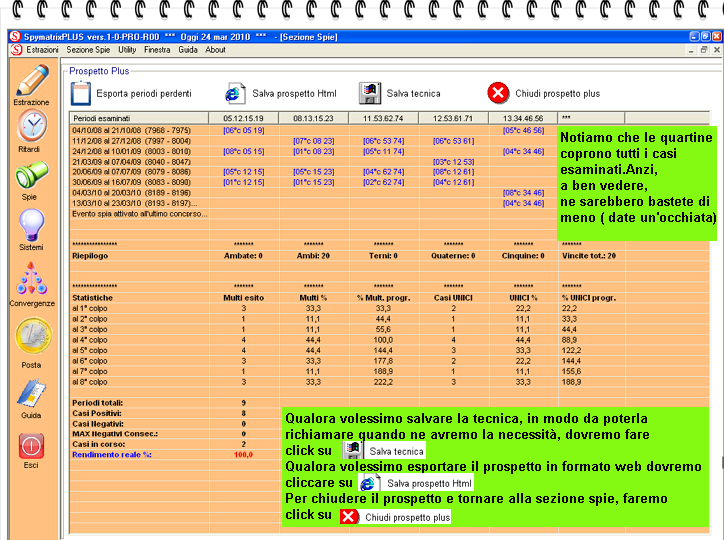Click the red Esci power icon

[x=31, y=446]
